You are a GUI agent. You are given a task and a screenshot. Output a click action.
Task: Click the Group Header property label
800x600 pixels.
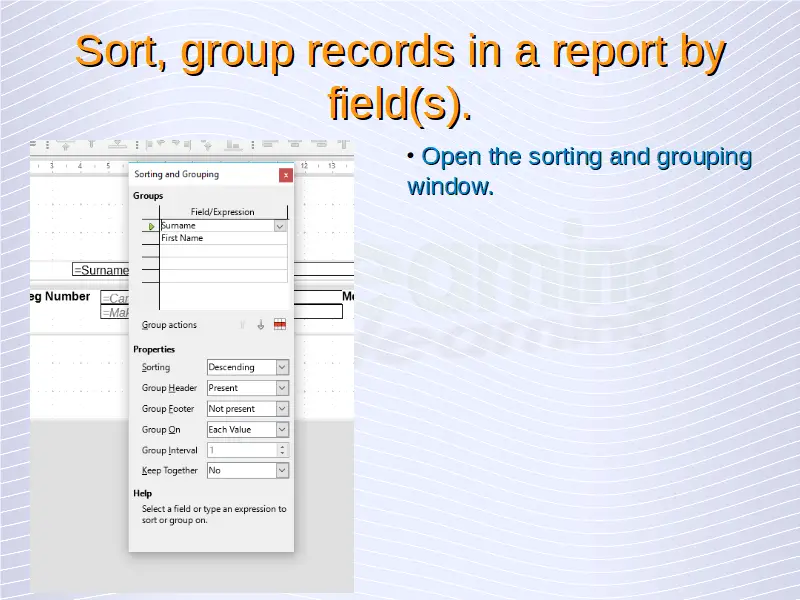click(169, 388)
